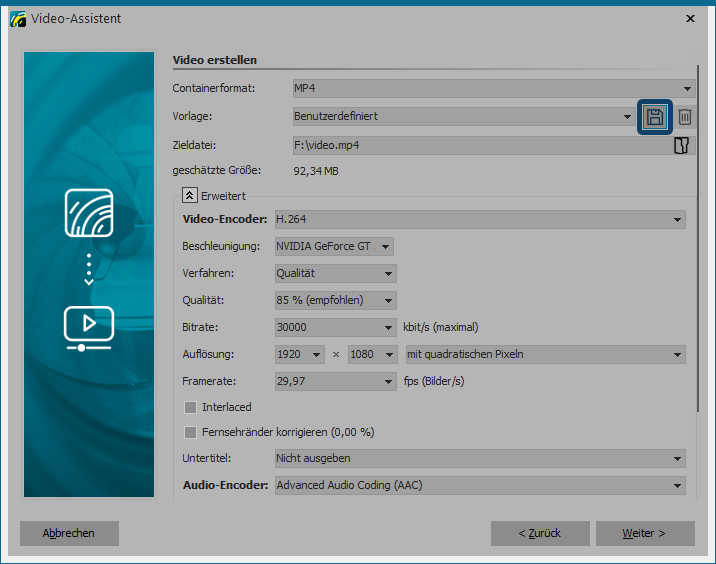This screenshot has height=564, width=716.
Task: Close the Video-Assistent dialog
Action: point(690,18)
